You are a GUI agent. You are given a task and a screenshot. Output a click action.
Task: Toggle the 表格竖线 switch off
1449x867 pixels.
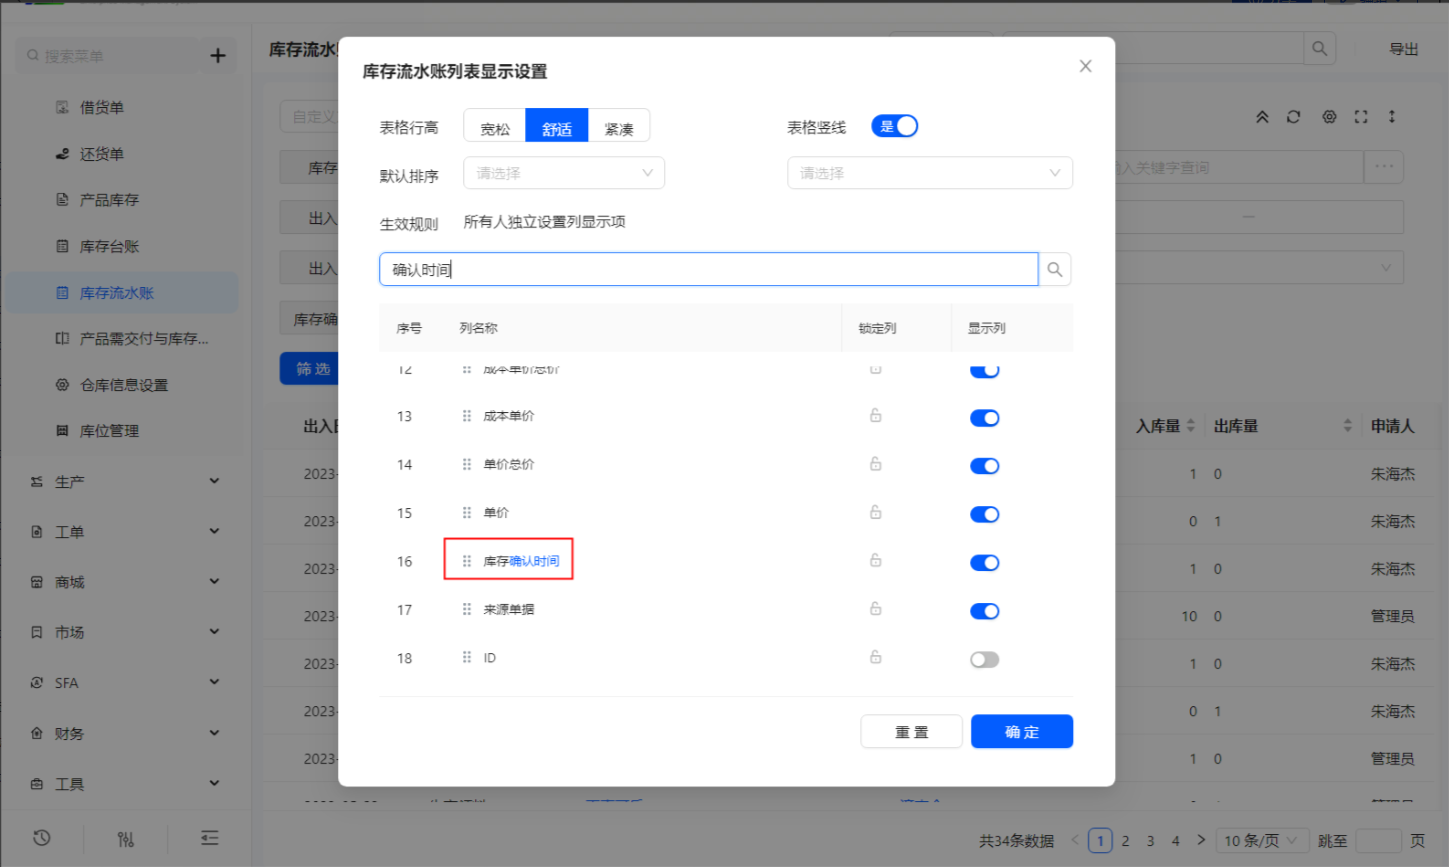[x=894, y=126]
